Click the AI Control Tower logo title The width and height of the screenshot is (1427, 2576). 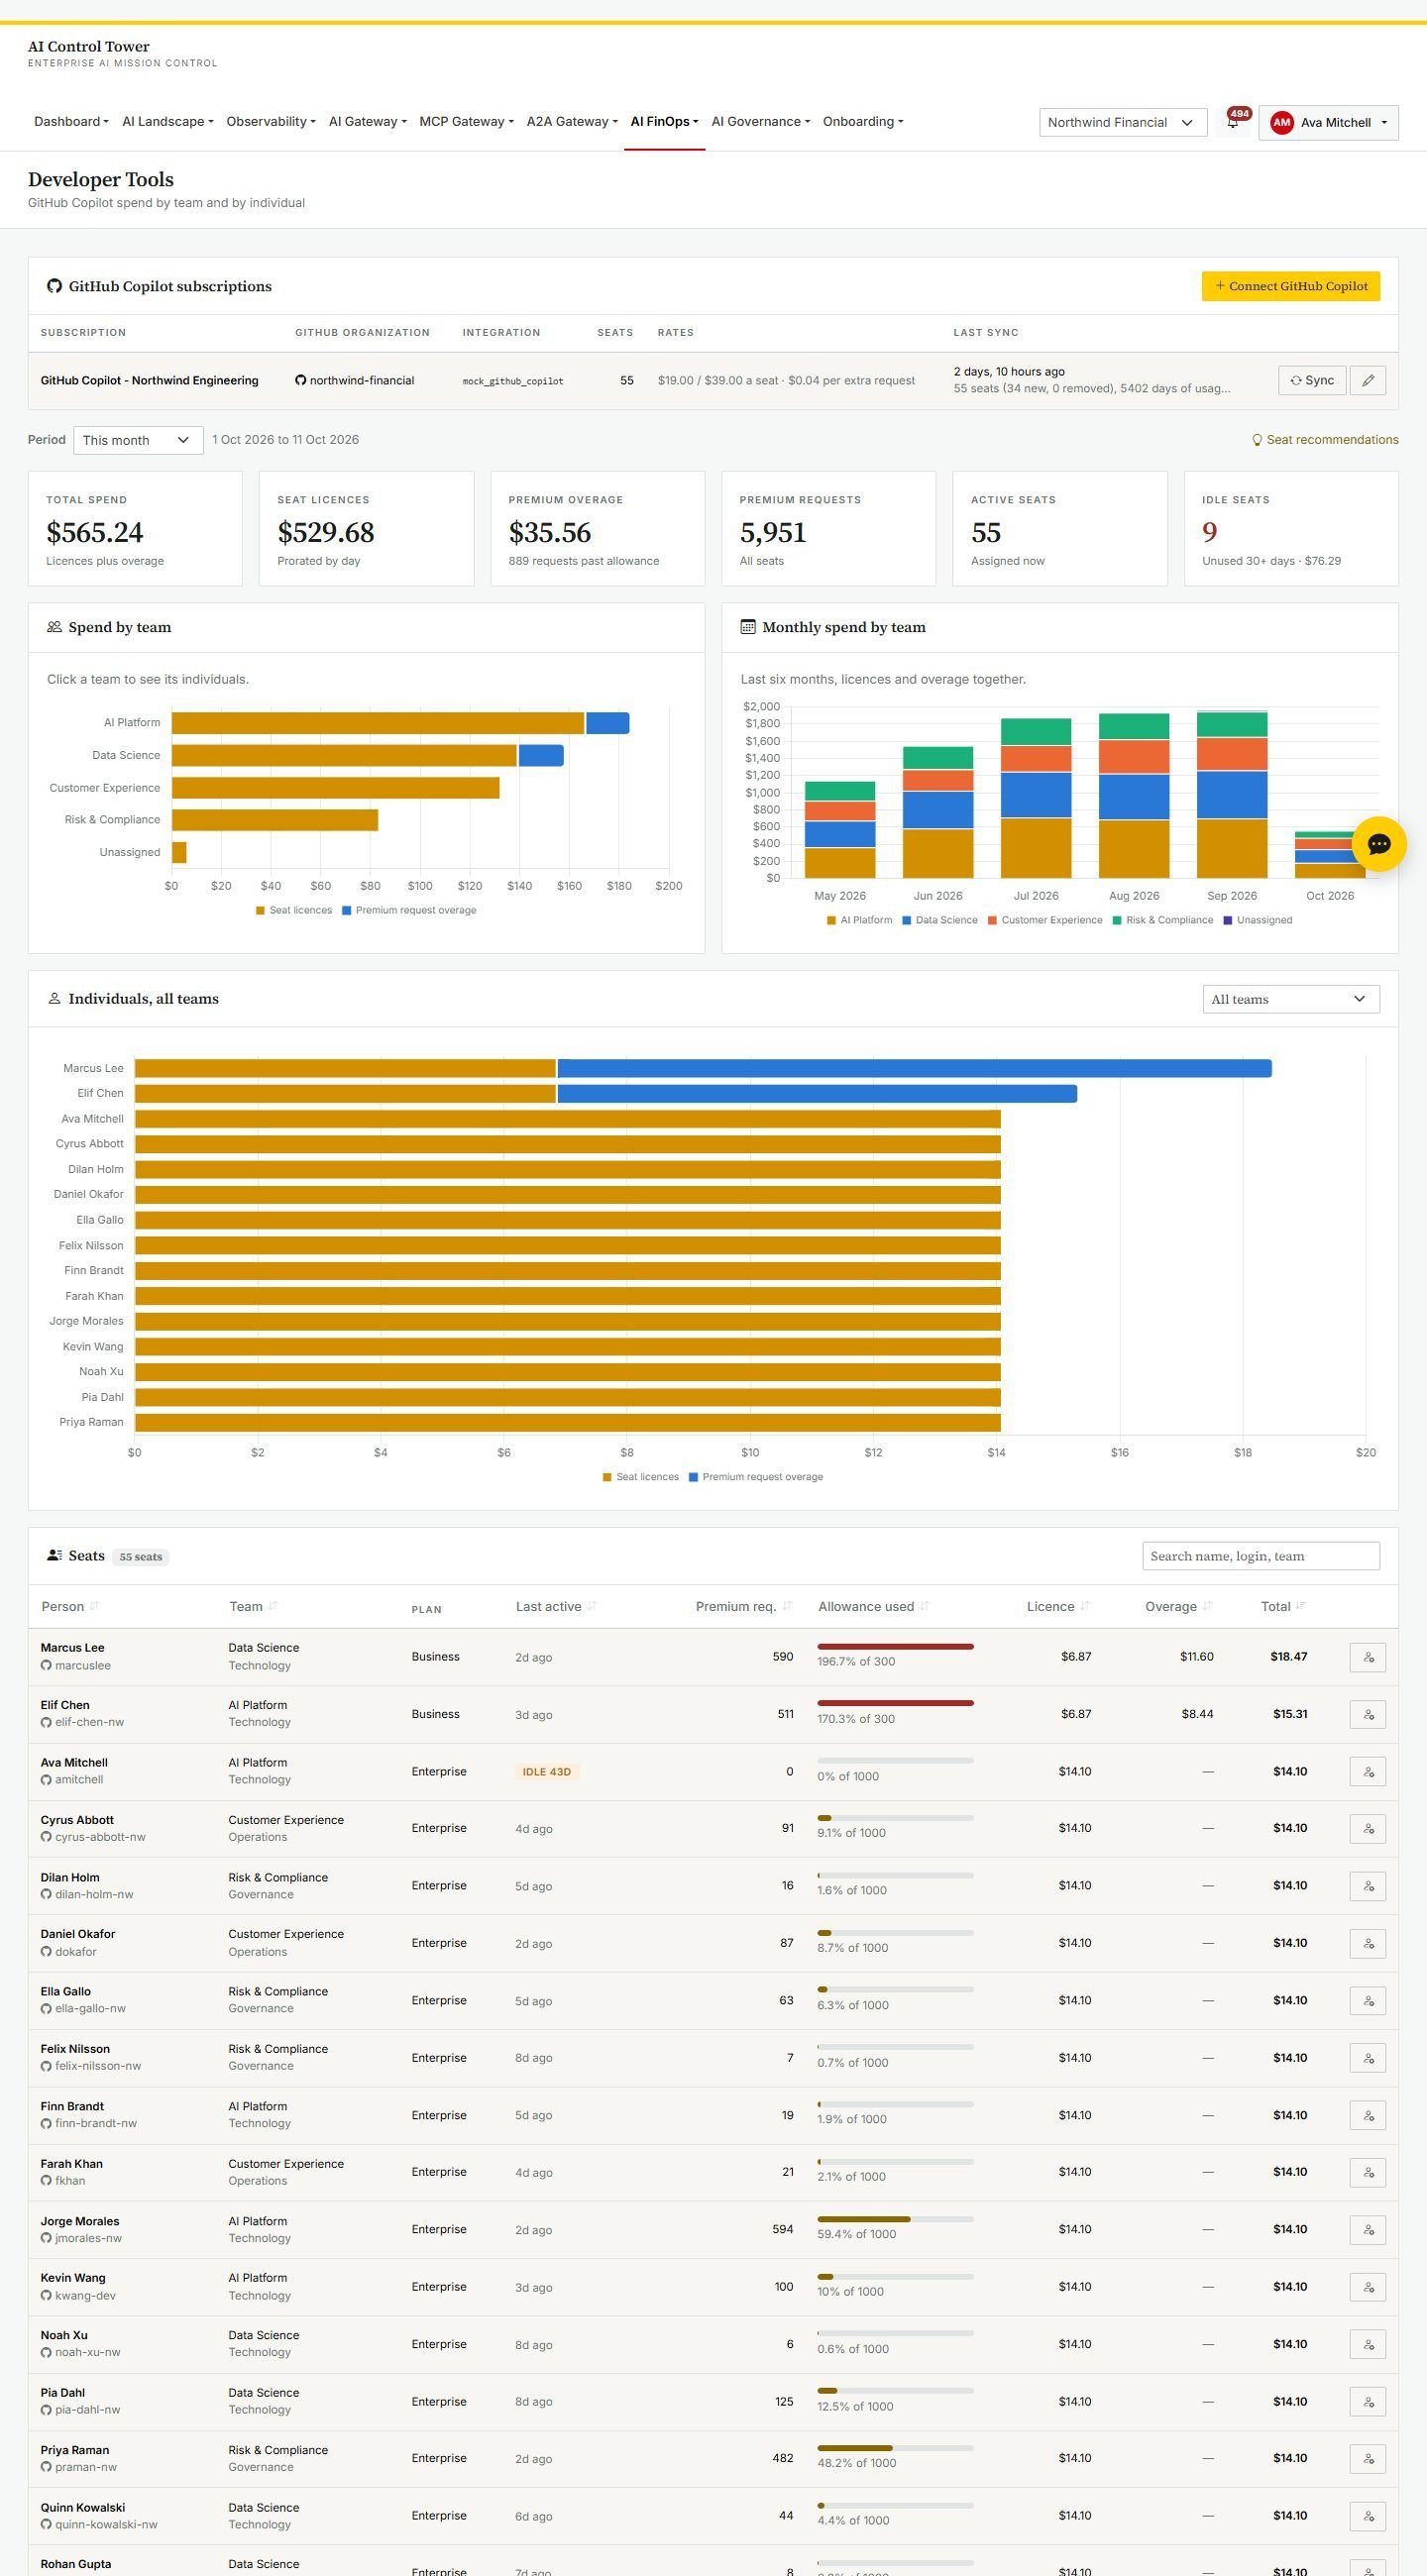click(89, 46)
